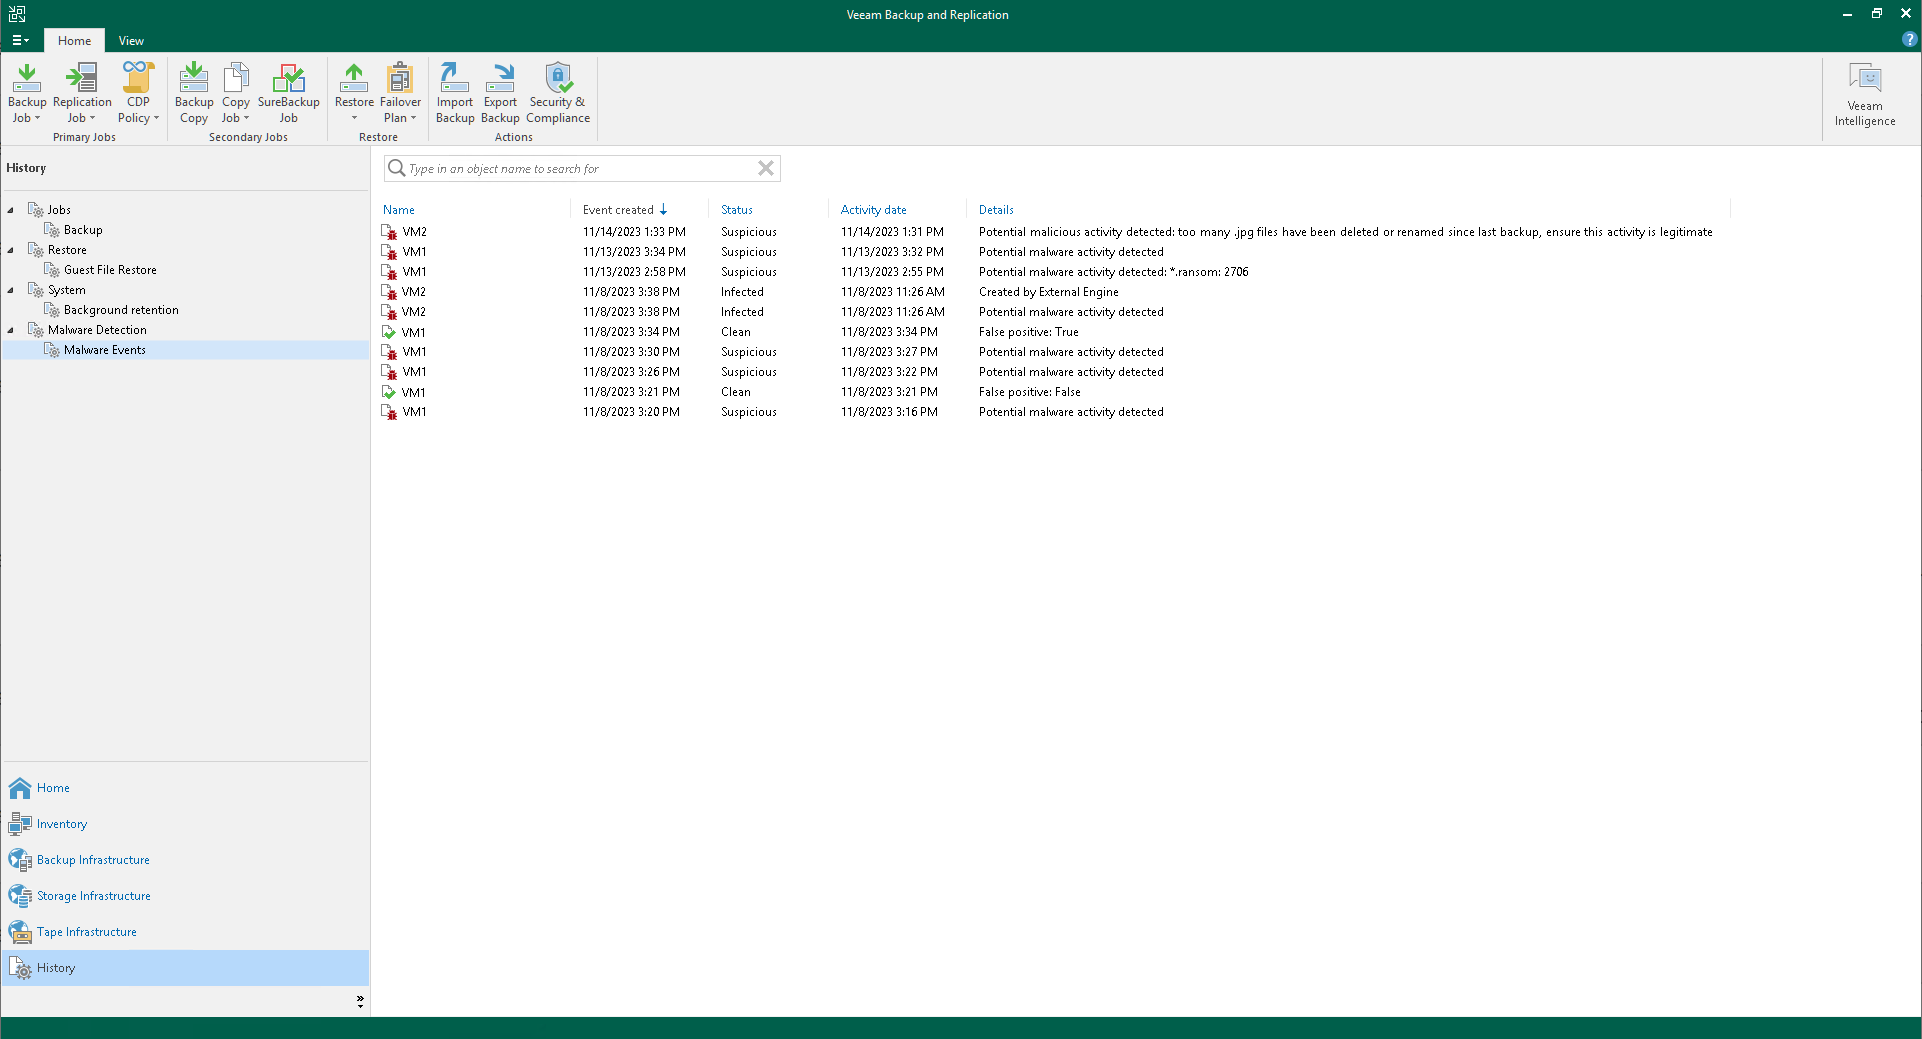Sort by the Details column header
The height and width of the screenshot is (1039, 1922).
click(996, 210)
